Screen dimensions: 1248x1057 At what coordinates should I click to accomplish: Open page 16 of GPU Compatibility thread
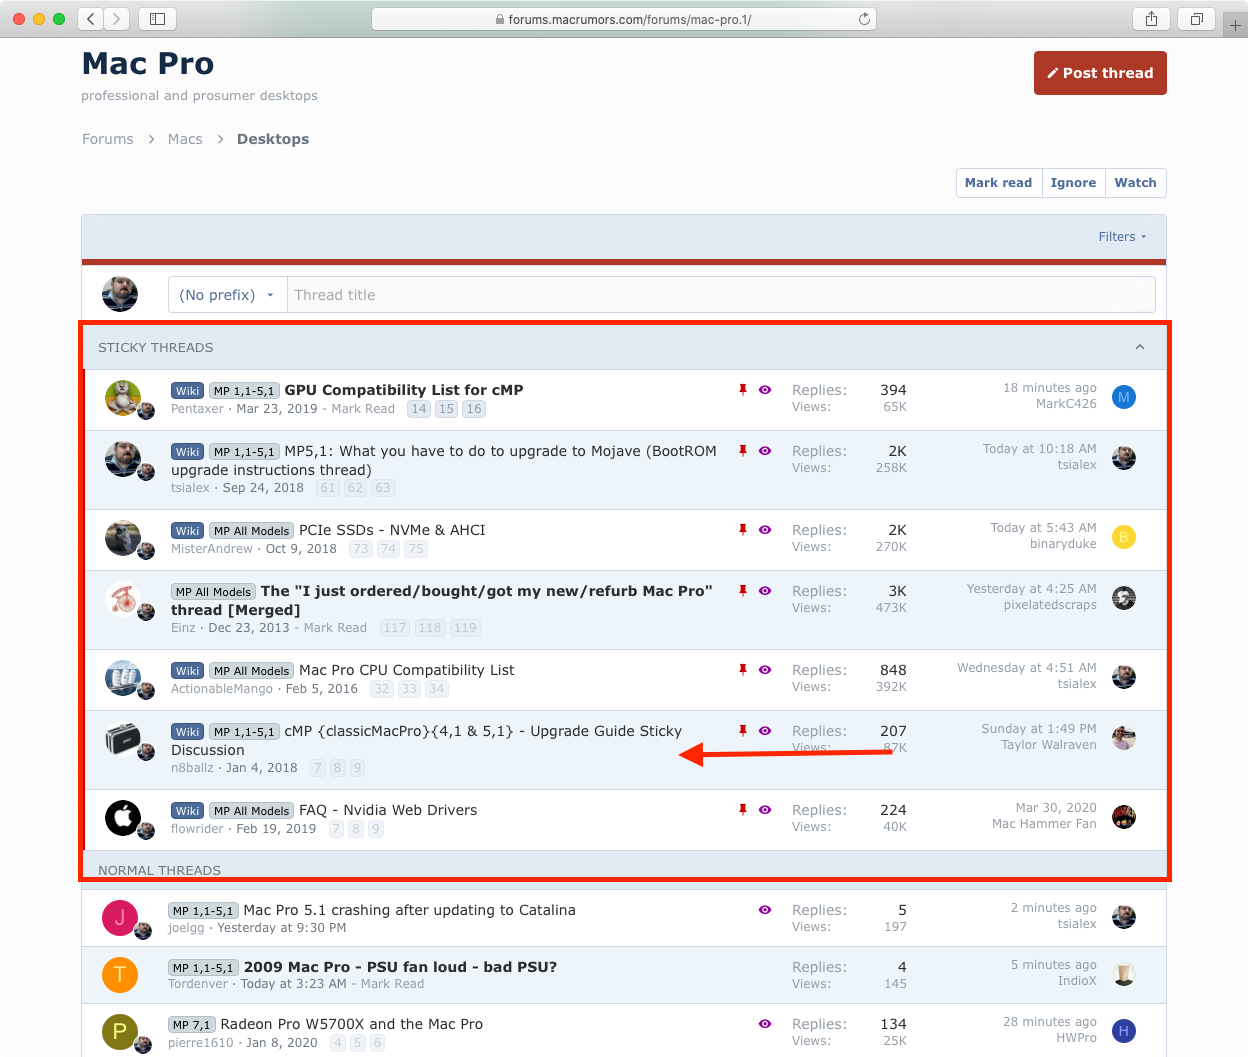tap(474, 409)
